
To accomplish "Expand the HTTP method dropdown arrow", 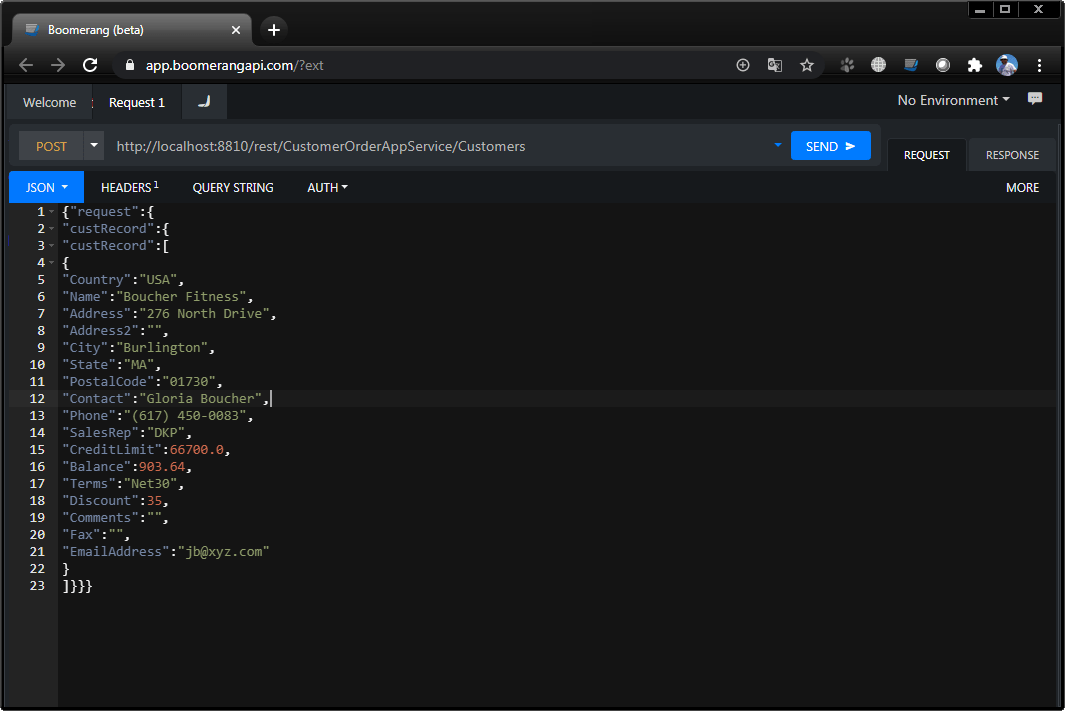I will pyautogui.click(x=94, y=145).
